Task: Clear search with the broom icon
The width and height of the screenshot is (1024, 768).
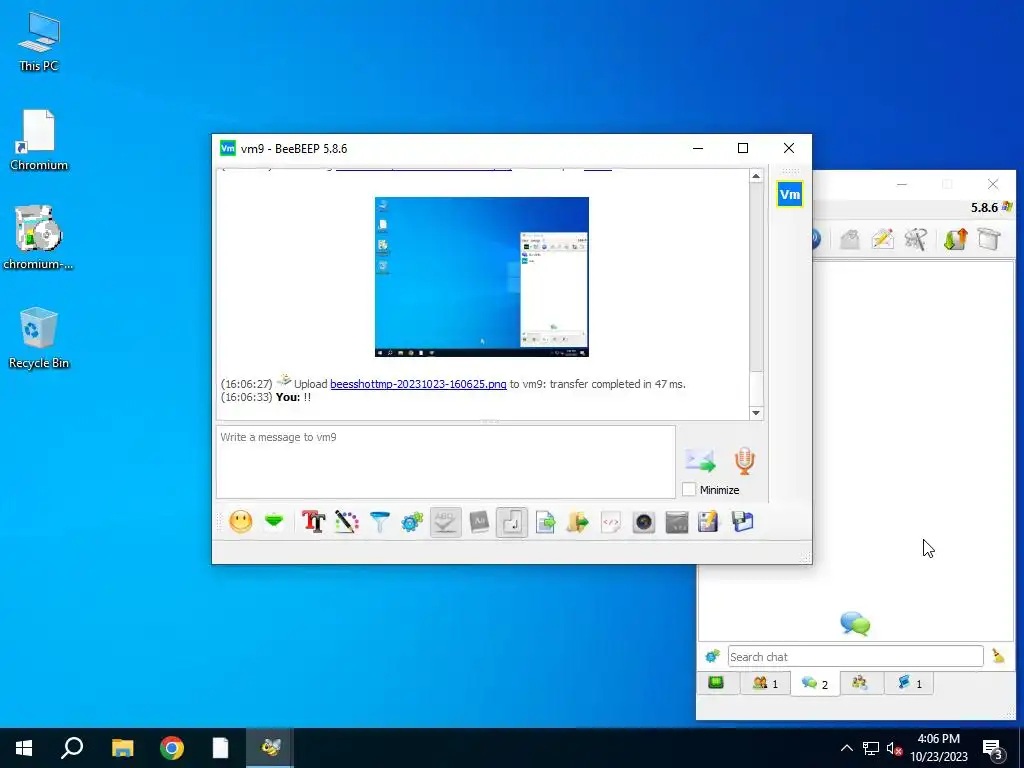Action: (x=999, y=656)
